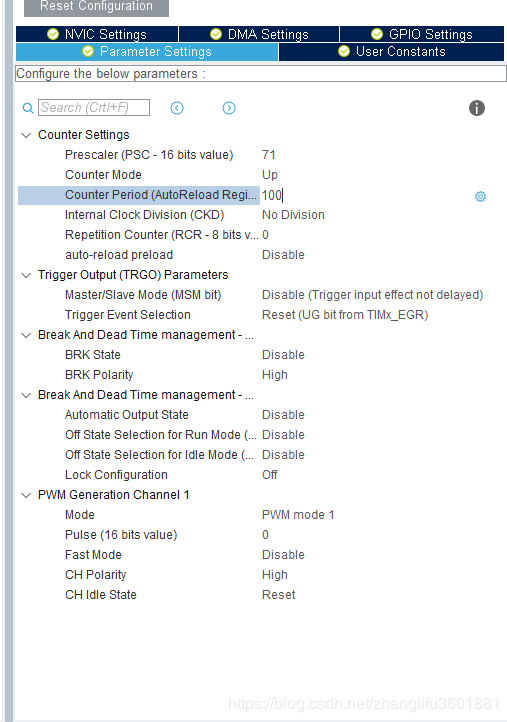The width and height of the screenshot is (507, 722).
Task: Click the Reset Configuration button
Action: pos(96,6)
